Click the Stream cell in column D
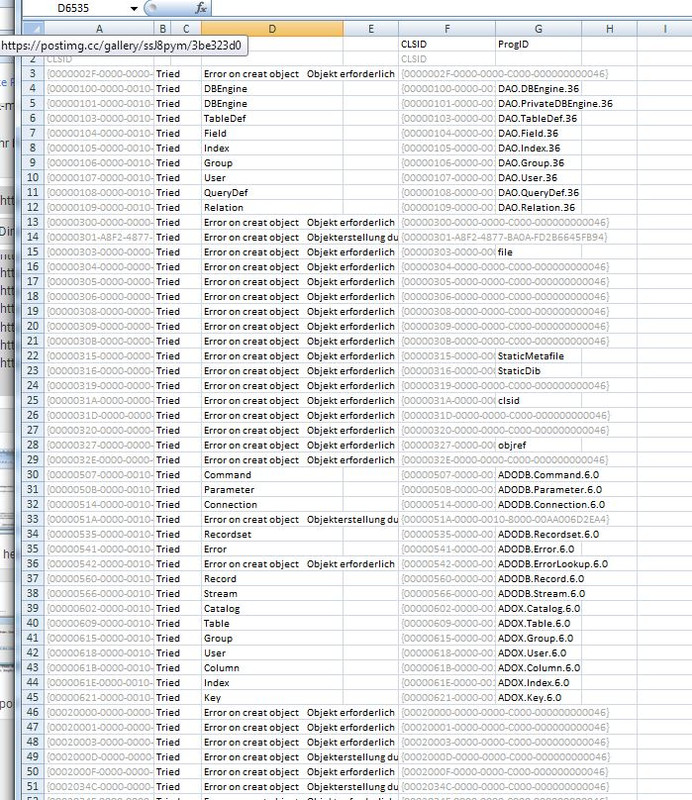Image resolution: width=692 pixels, height=800 pixels. click(x=272, y=593)
